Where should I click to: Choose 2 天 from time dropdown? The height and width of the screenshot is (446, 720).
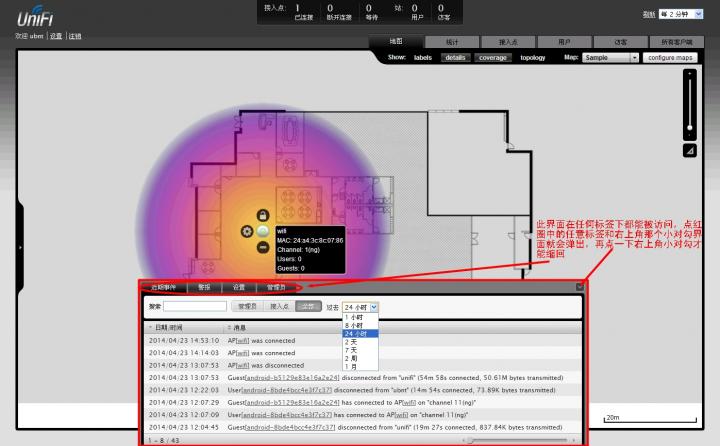[360, 342]
